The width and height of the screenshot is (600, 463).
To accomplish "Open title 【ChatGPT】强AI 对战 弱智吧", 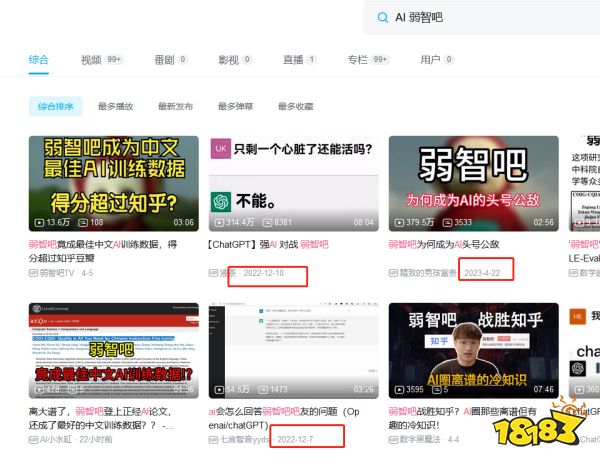I will (268, 245).
